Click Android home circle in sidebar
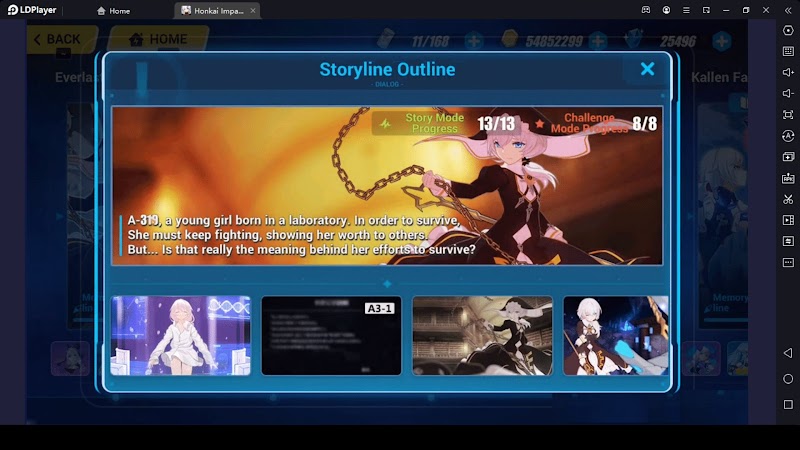The width and height of the screenshot is (800, 450). [x=788, y=379]
